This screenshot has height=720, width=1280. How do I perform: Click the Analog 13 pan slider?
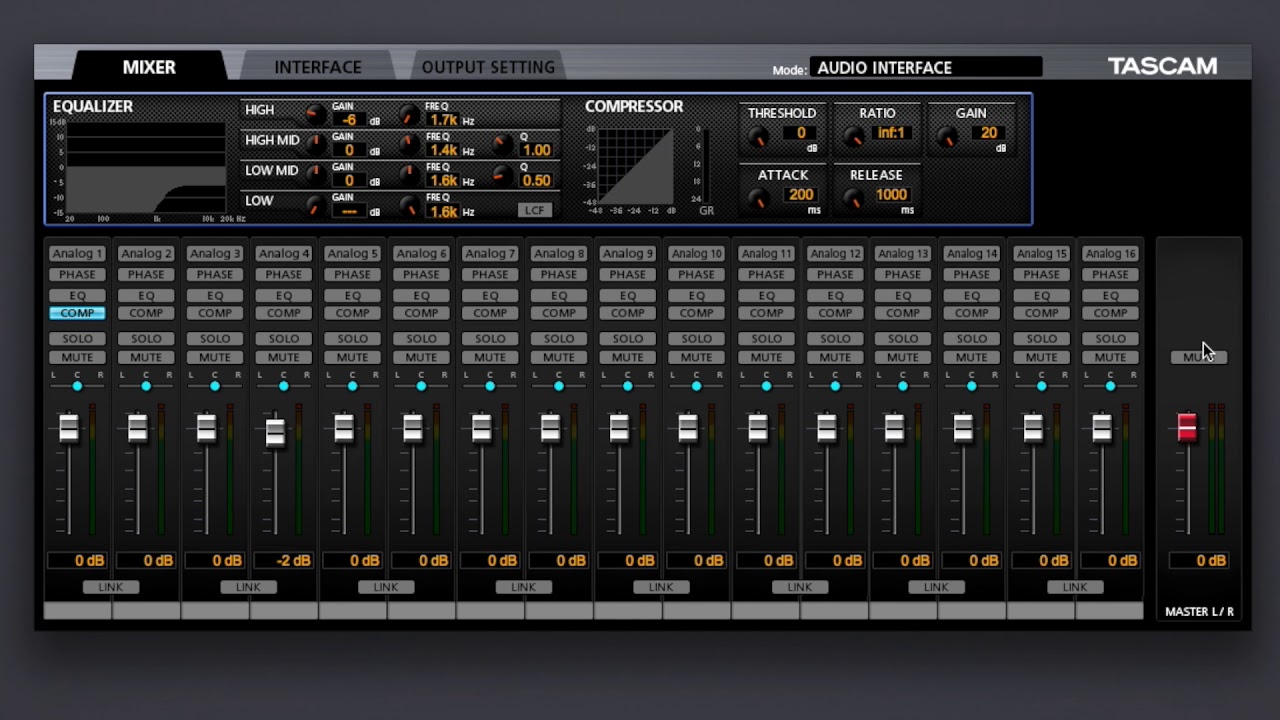[903, 386]
